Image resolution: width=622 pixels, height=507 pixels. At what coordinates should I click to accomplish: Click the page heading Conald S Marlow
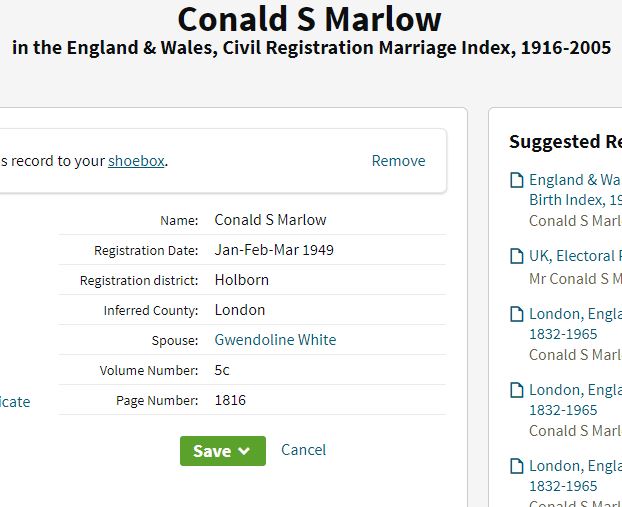click(x=309, y=19)
